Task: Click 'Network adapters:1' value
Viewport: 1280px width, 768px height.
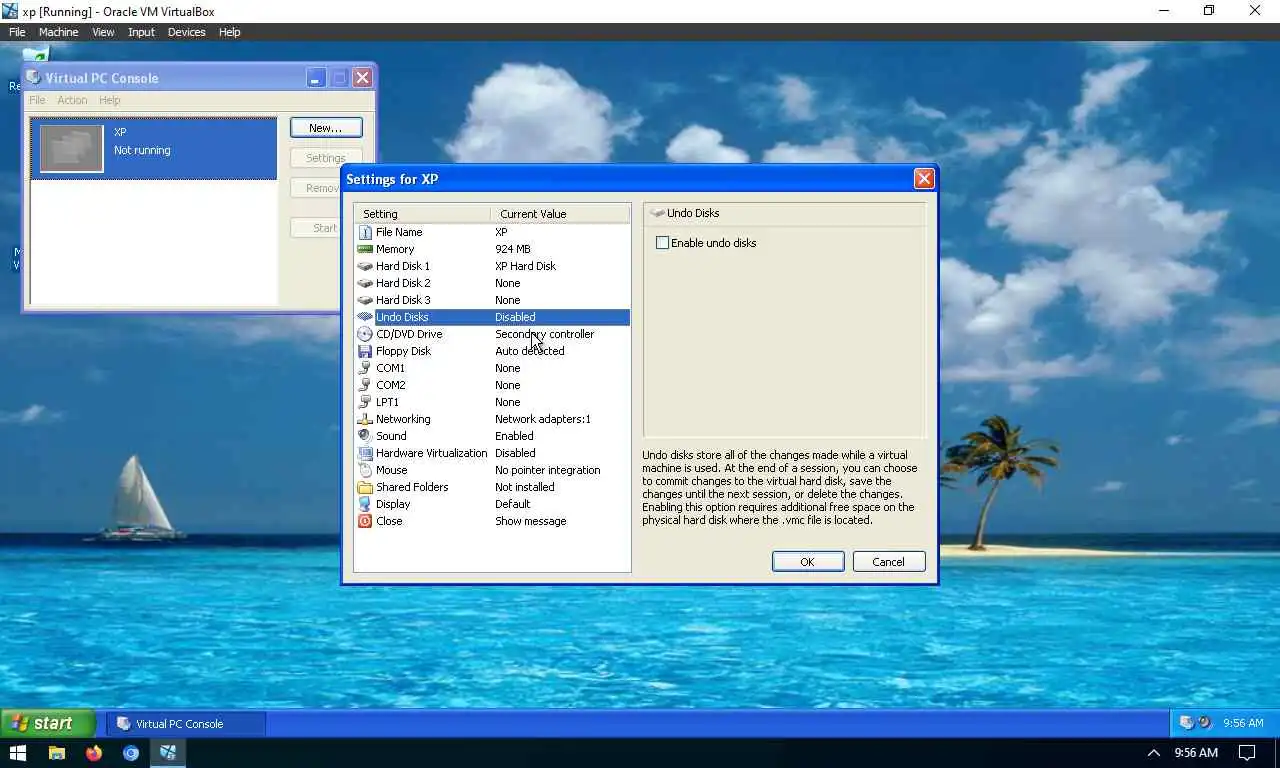Action: (x=543, y=419)
